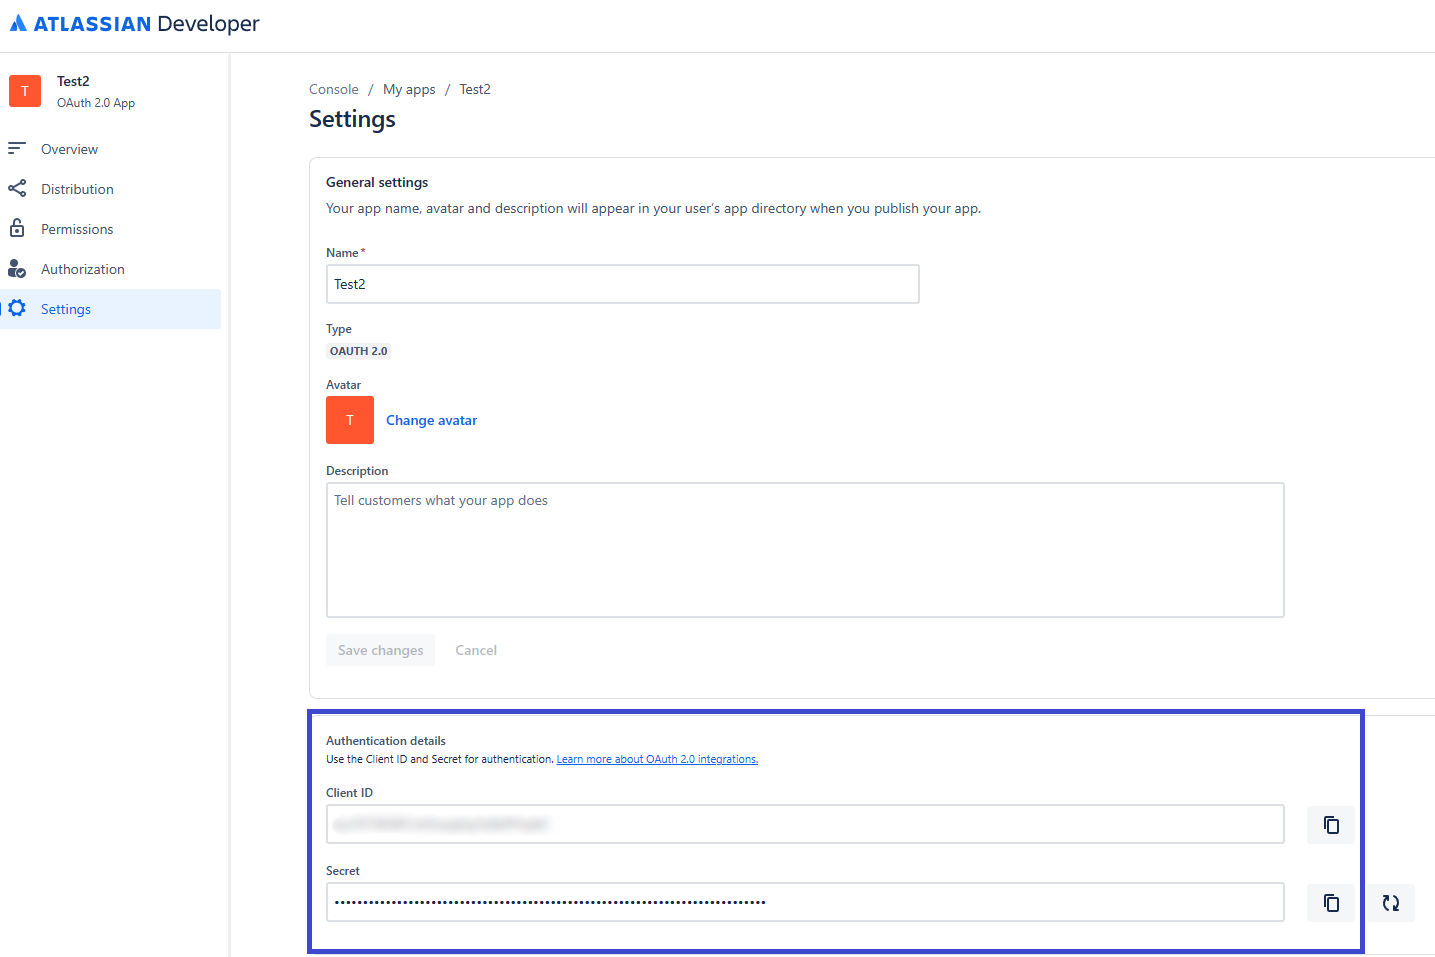
Task: Open Permissions via the lock icon
Action: point(17,228)
